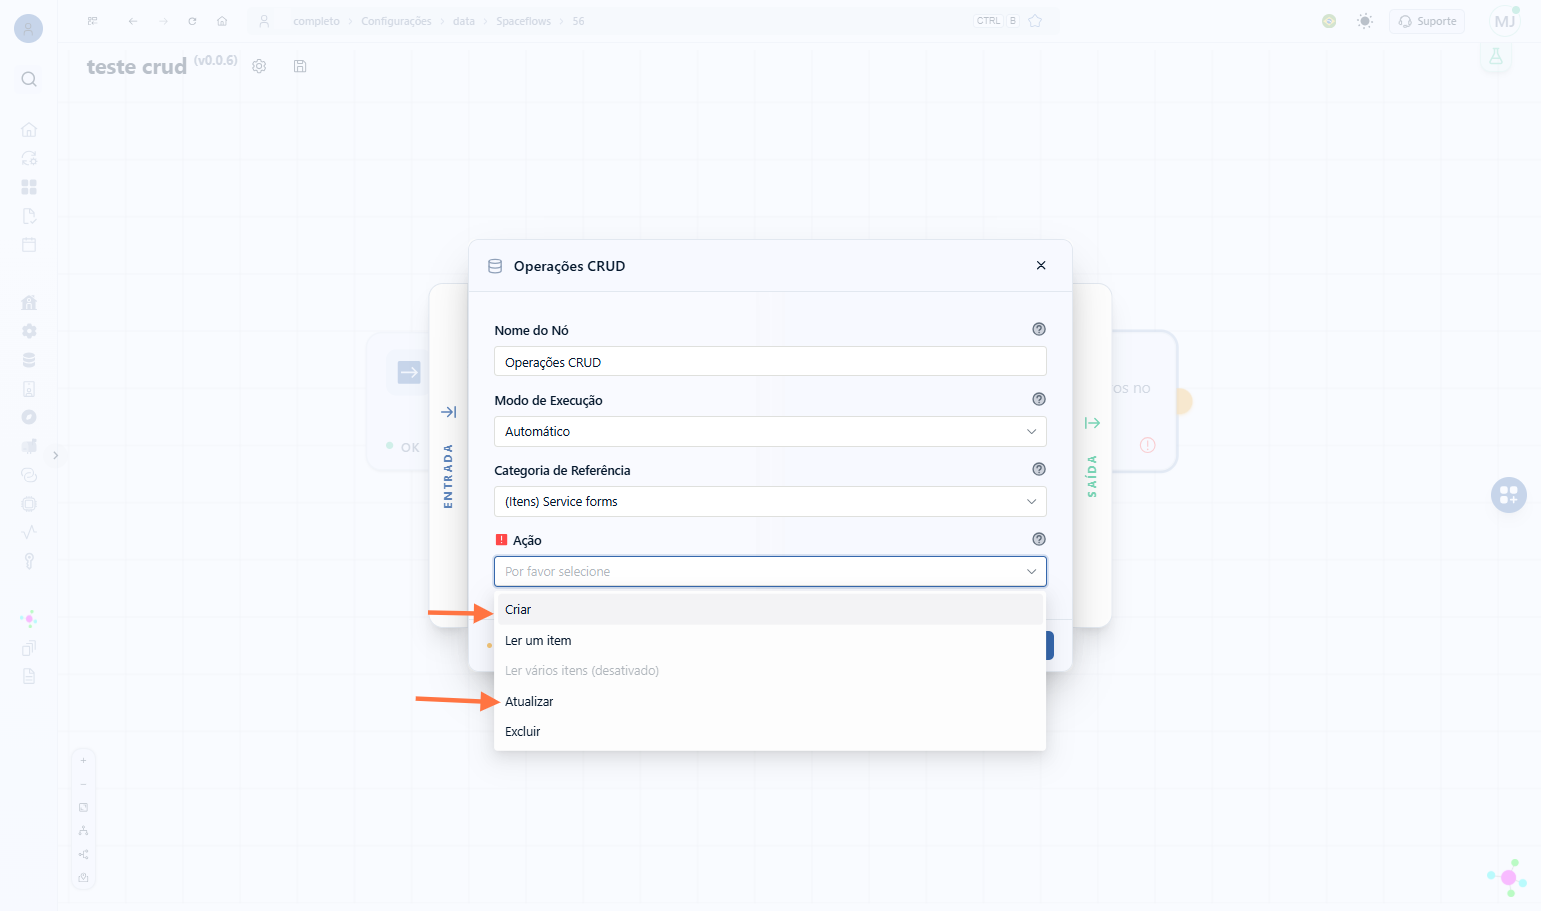
Task: Zoom in with canvas plus control
Action: tap(83, 760)
